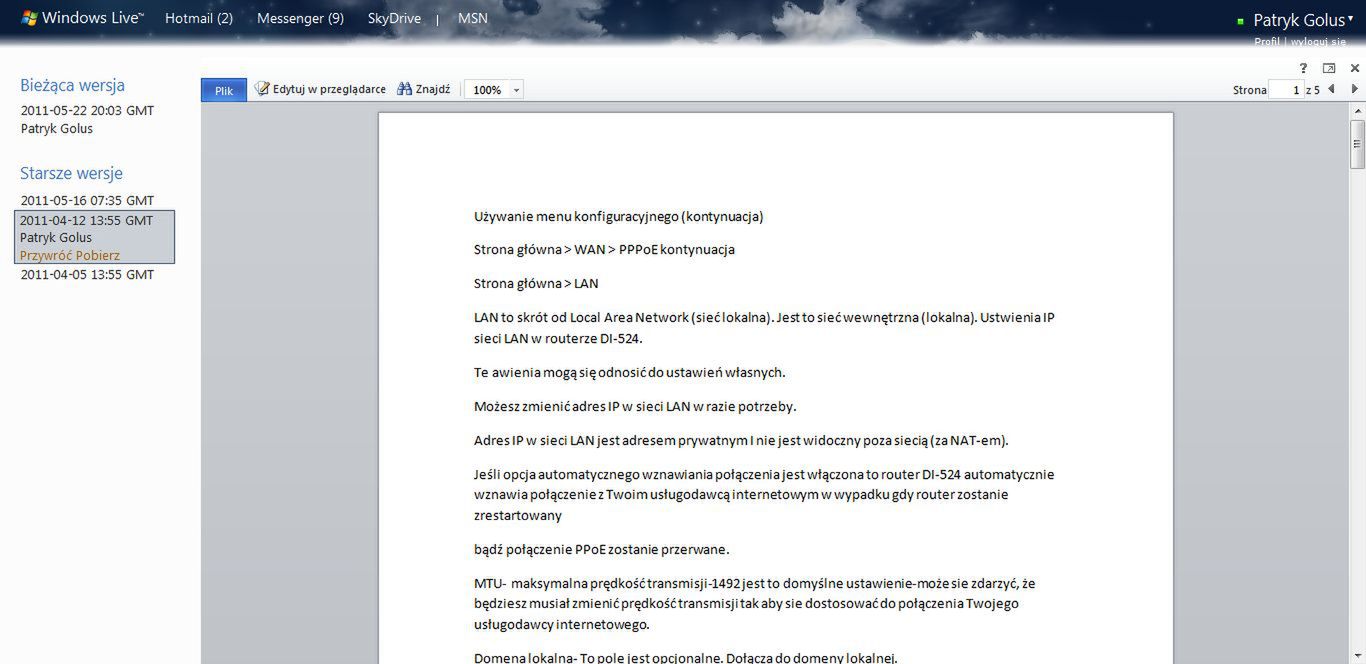Go to next page arrow

[x=1355, y=89]
